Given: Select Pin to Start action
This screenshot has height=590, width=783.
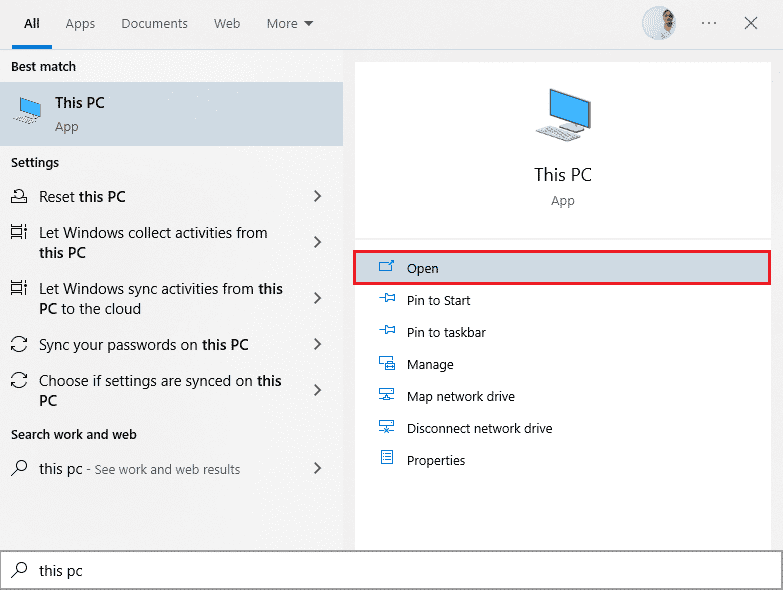Looking at the screenshot, I should pos(562,300).
